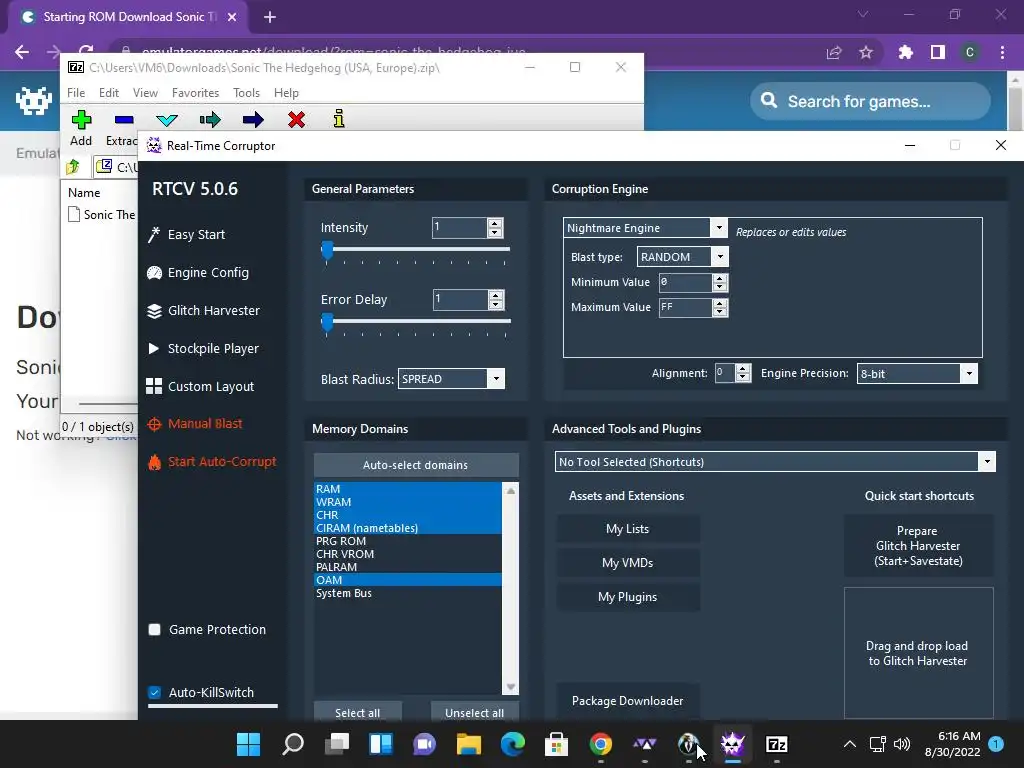
Task: Click the 7-Zip Extract blue minus icon
Action: coord(124,120)
